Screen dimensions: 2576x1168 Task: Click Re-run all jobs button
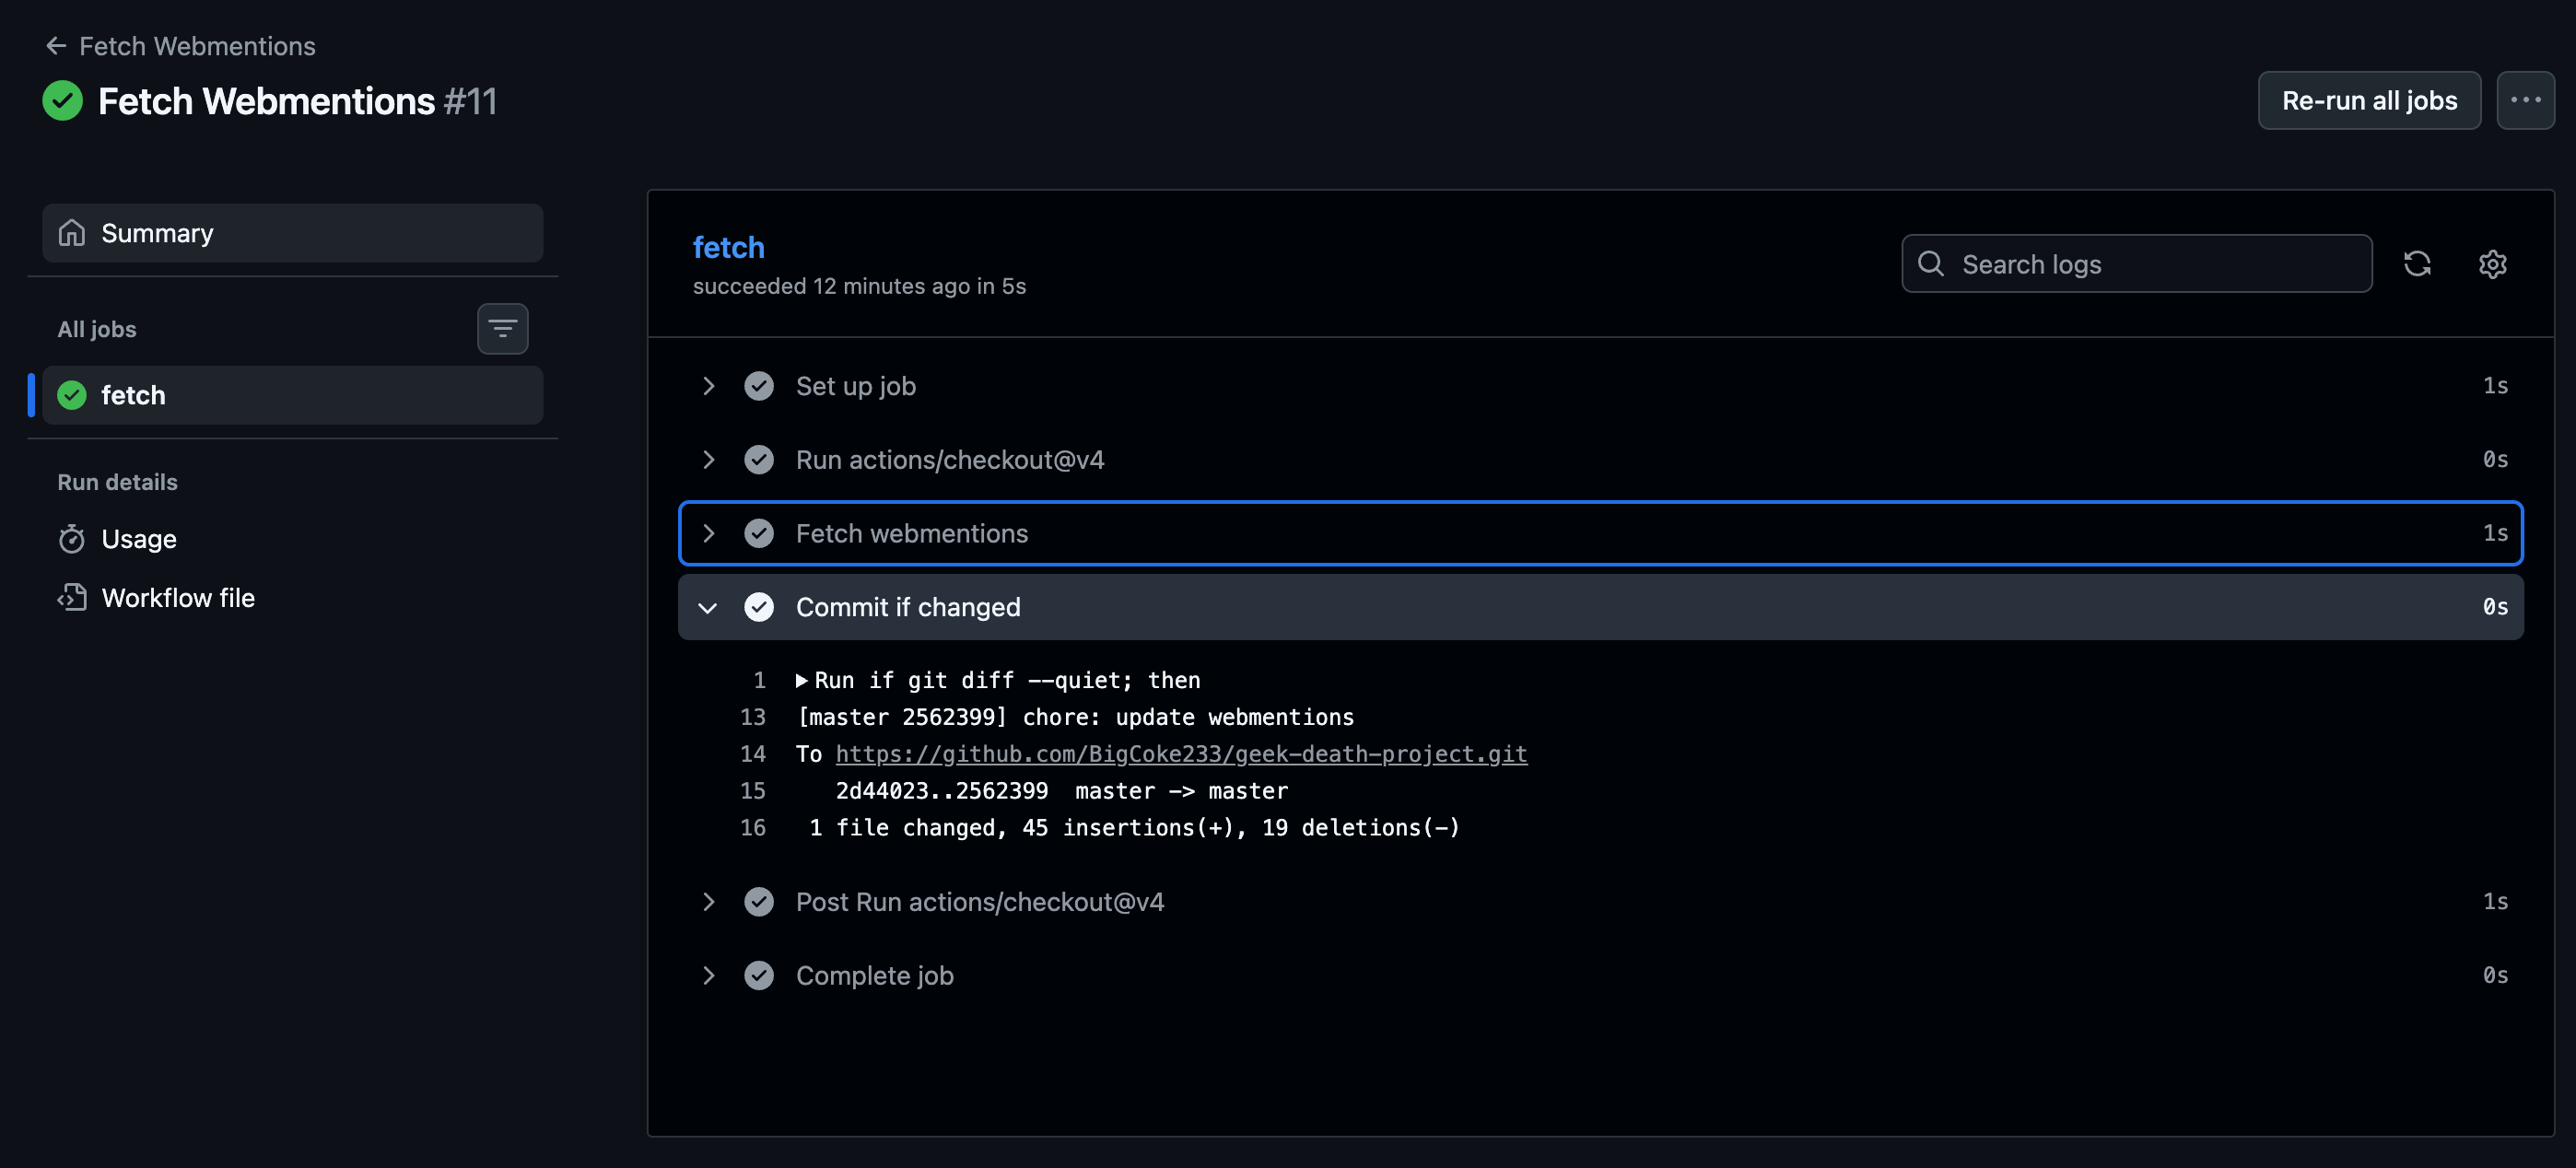2368,100
